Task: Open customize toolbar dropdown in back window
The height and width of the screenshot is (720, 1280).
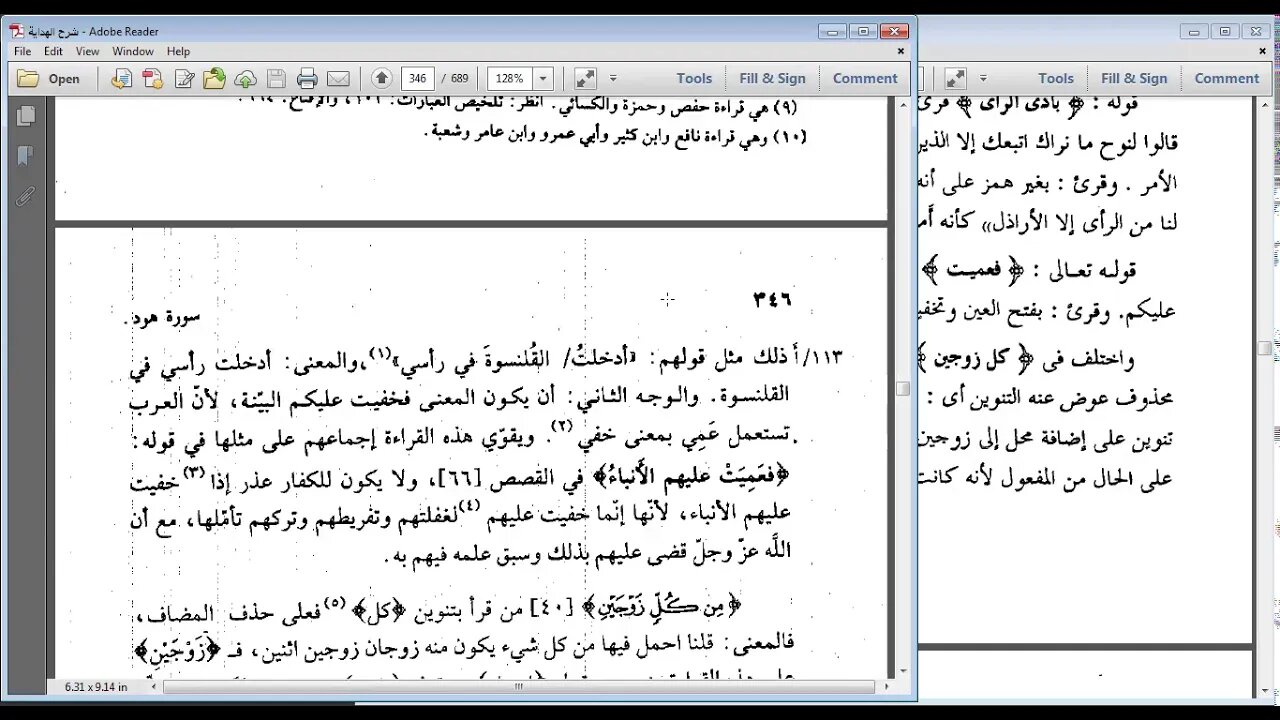Action: [x=983, y=79]
